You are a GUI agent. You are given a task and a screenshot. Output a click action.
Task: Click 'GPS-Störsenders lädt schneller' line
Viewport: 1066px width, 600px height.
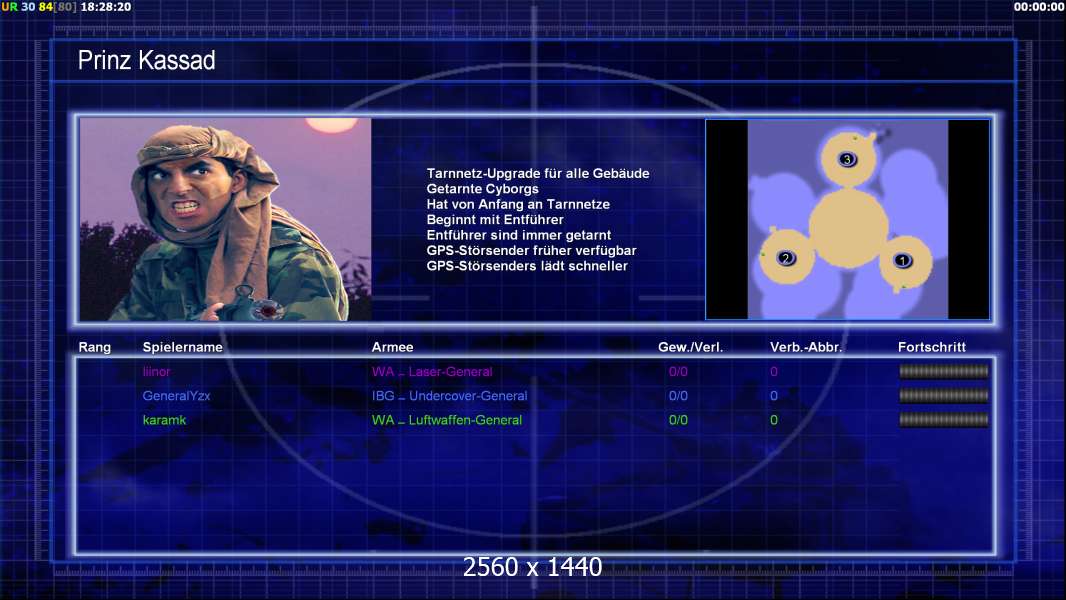[x=527, y=266]
